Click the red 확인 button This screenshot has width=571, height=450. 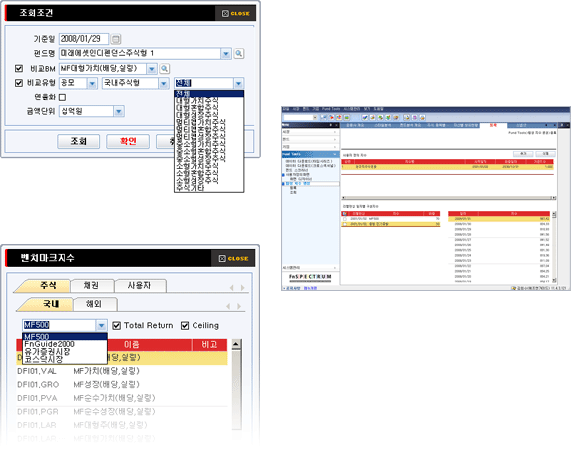pyautogui.click(x=128, y=141)
